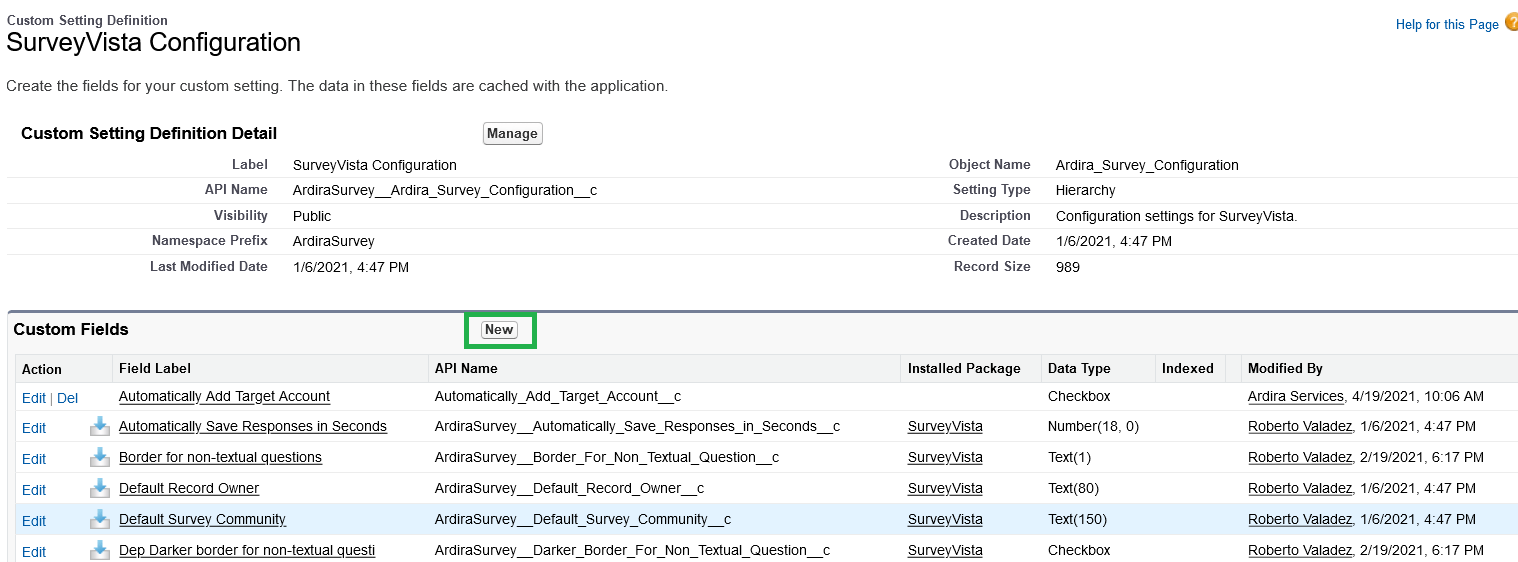Edit the Default Survey Community row
Screen dimensions: 1518x562
coord(33,521)
